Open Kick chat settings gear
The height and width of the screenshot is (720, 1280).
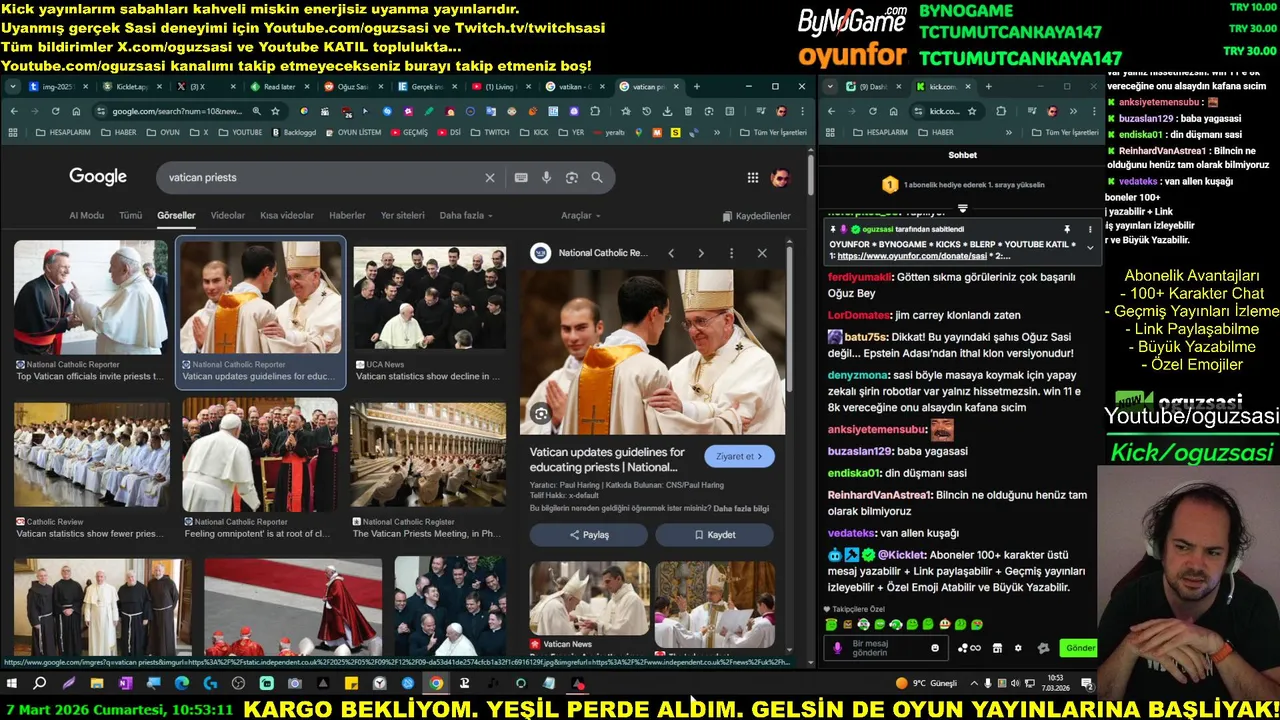pos(1018,648)
